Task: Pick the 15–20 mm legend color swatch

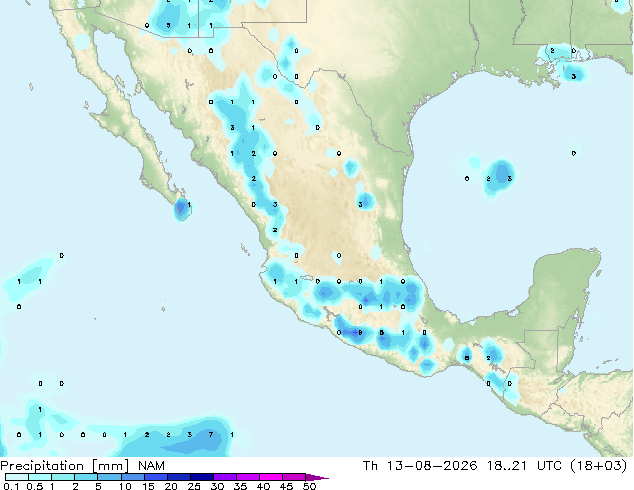Action: [156, 477]
